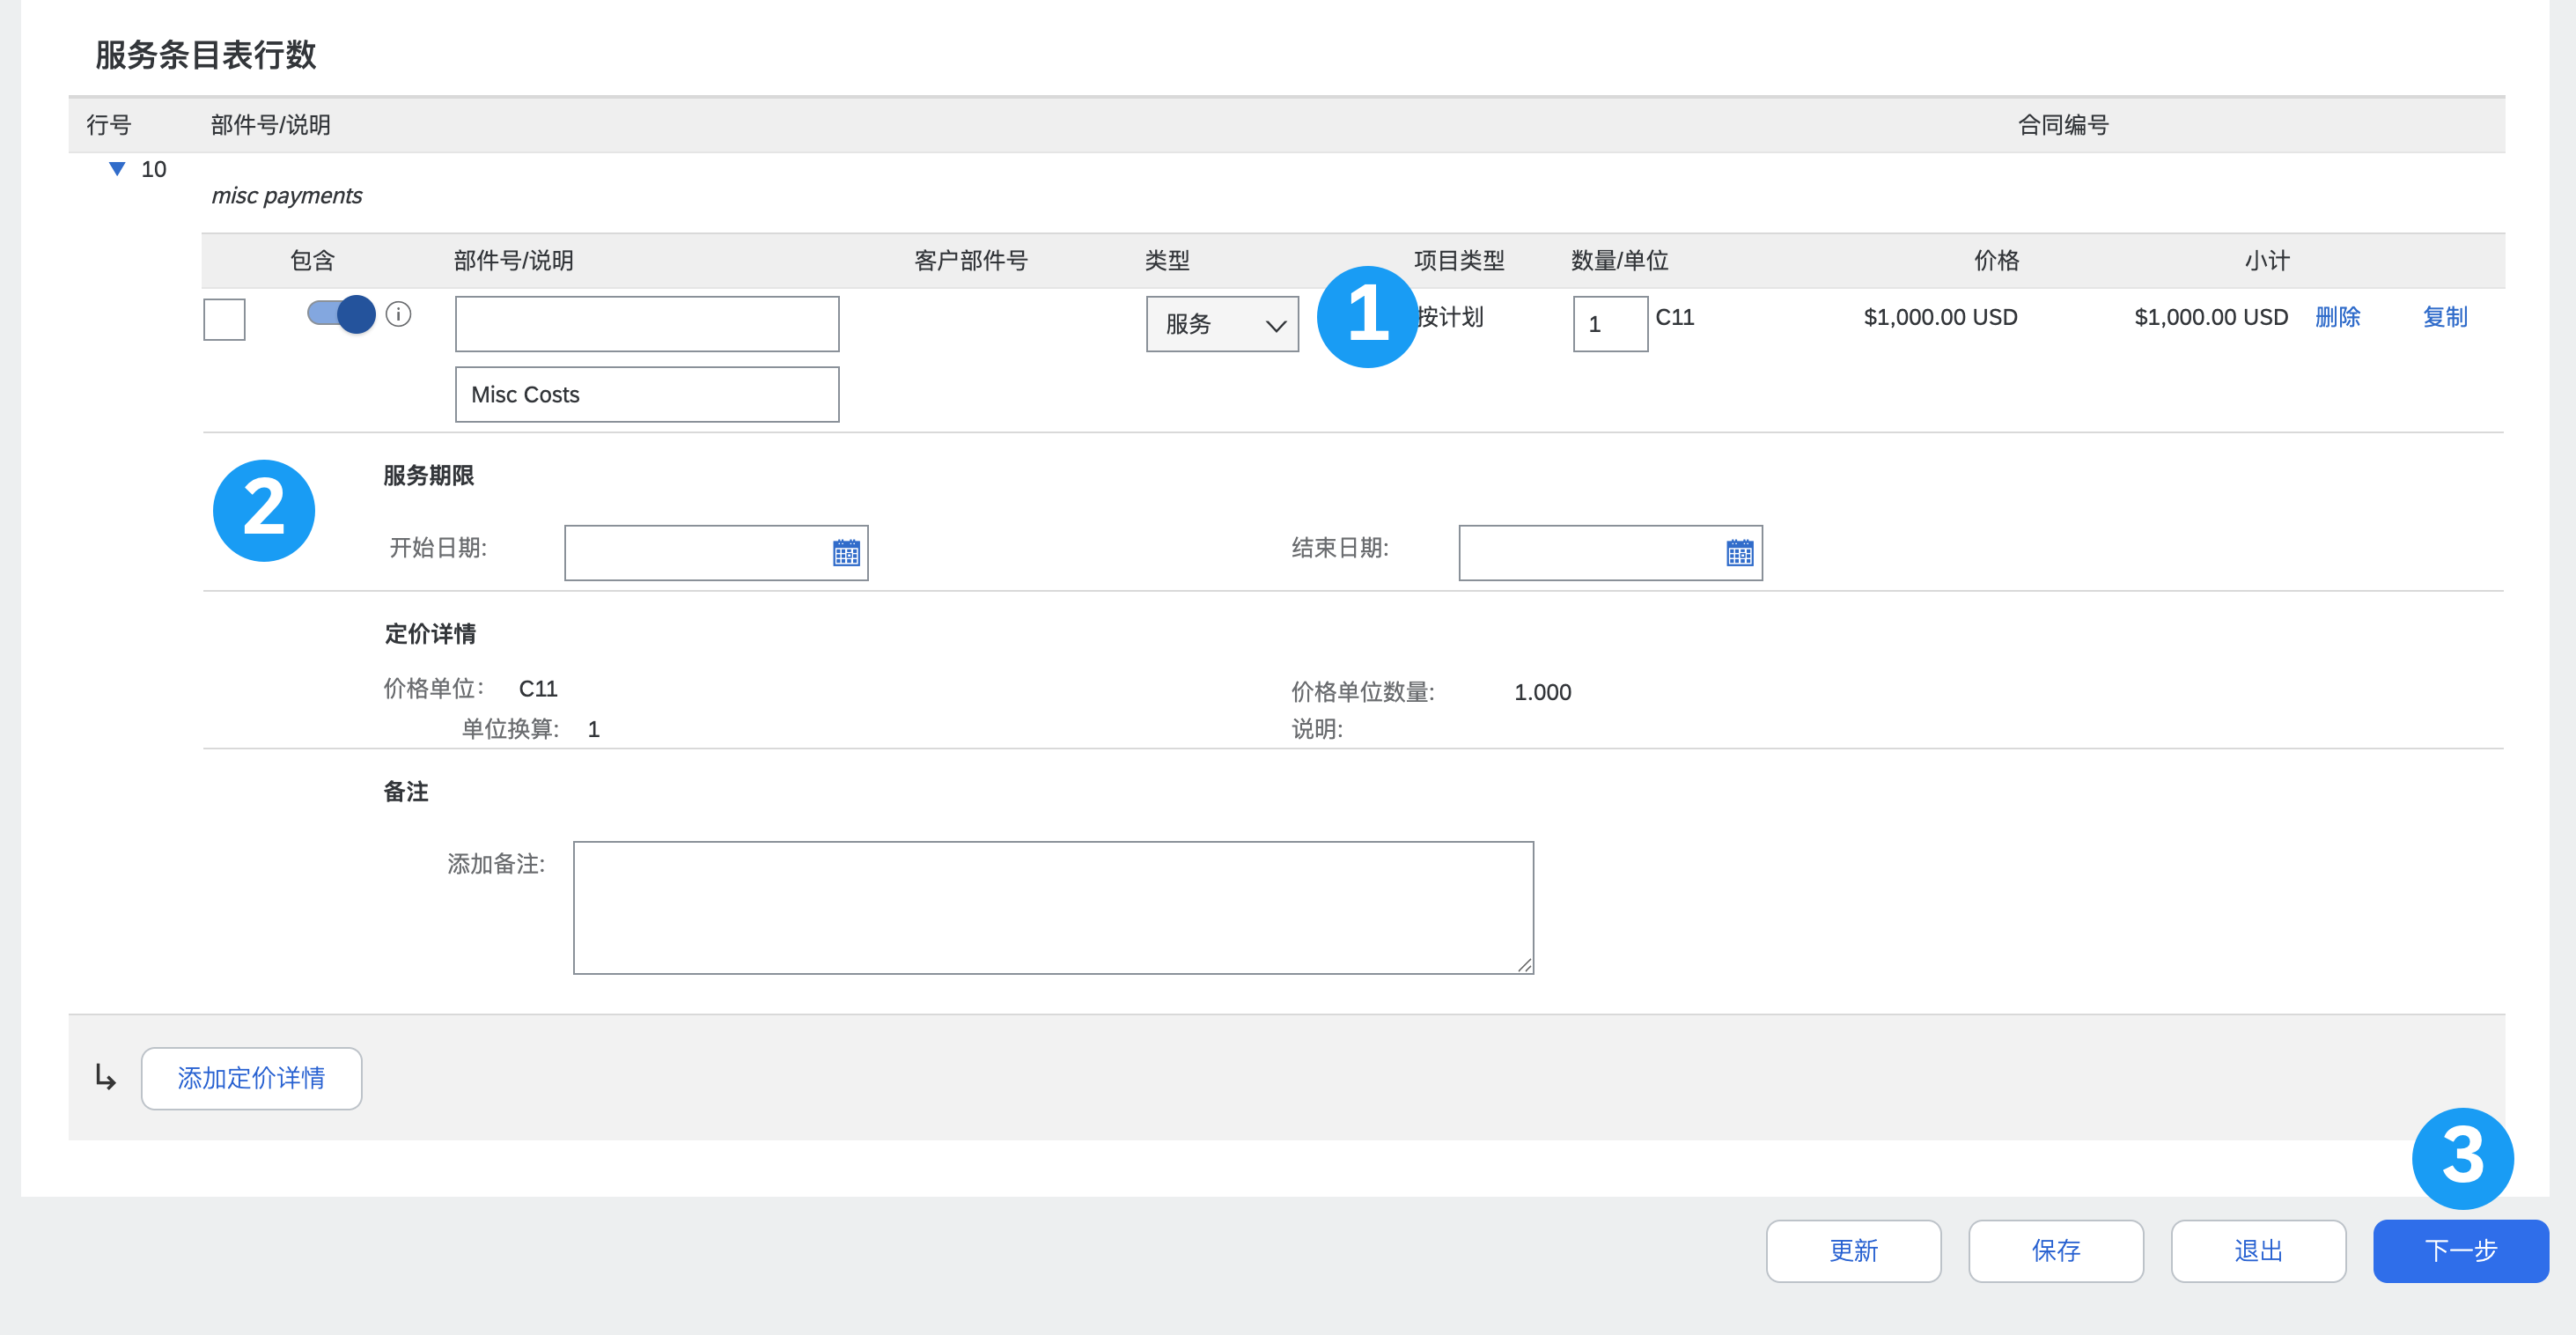Check the service line row checkbox
Screen dimensions: 2576x1335
coord(224,319)
